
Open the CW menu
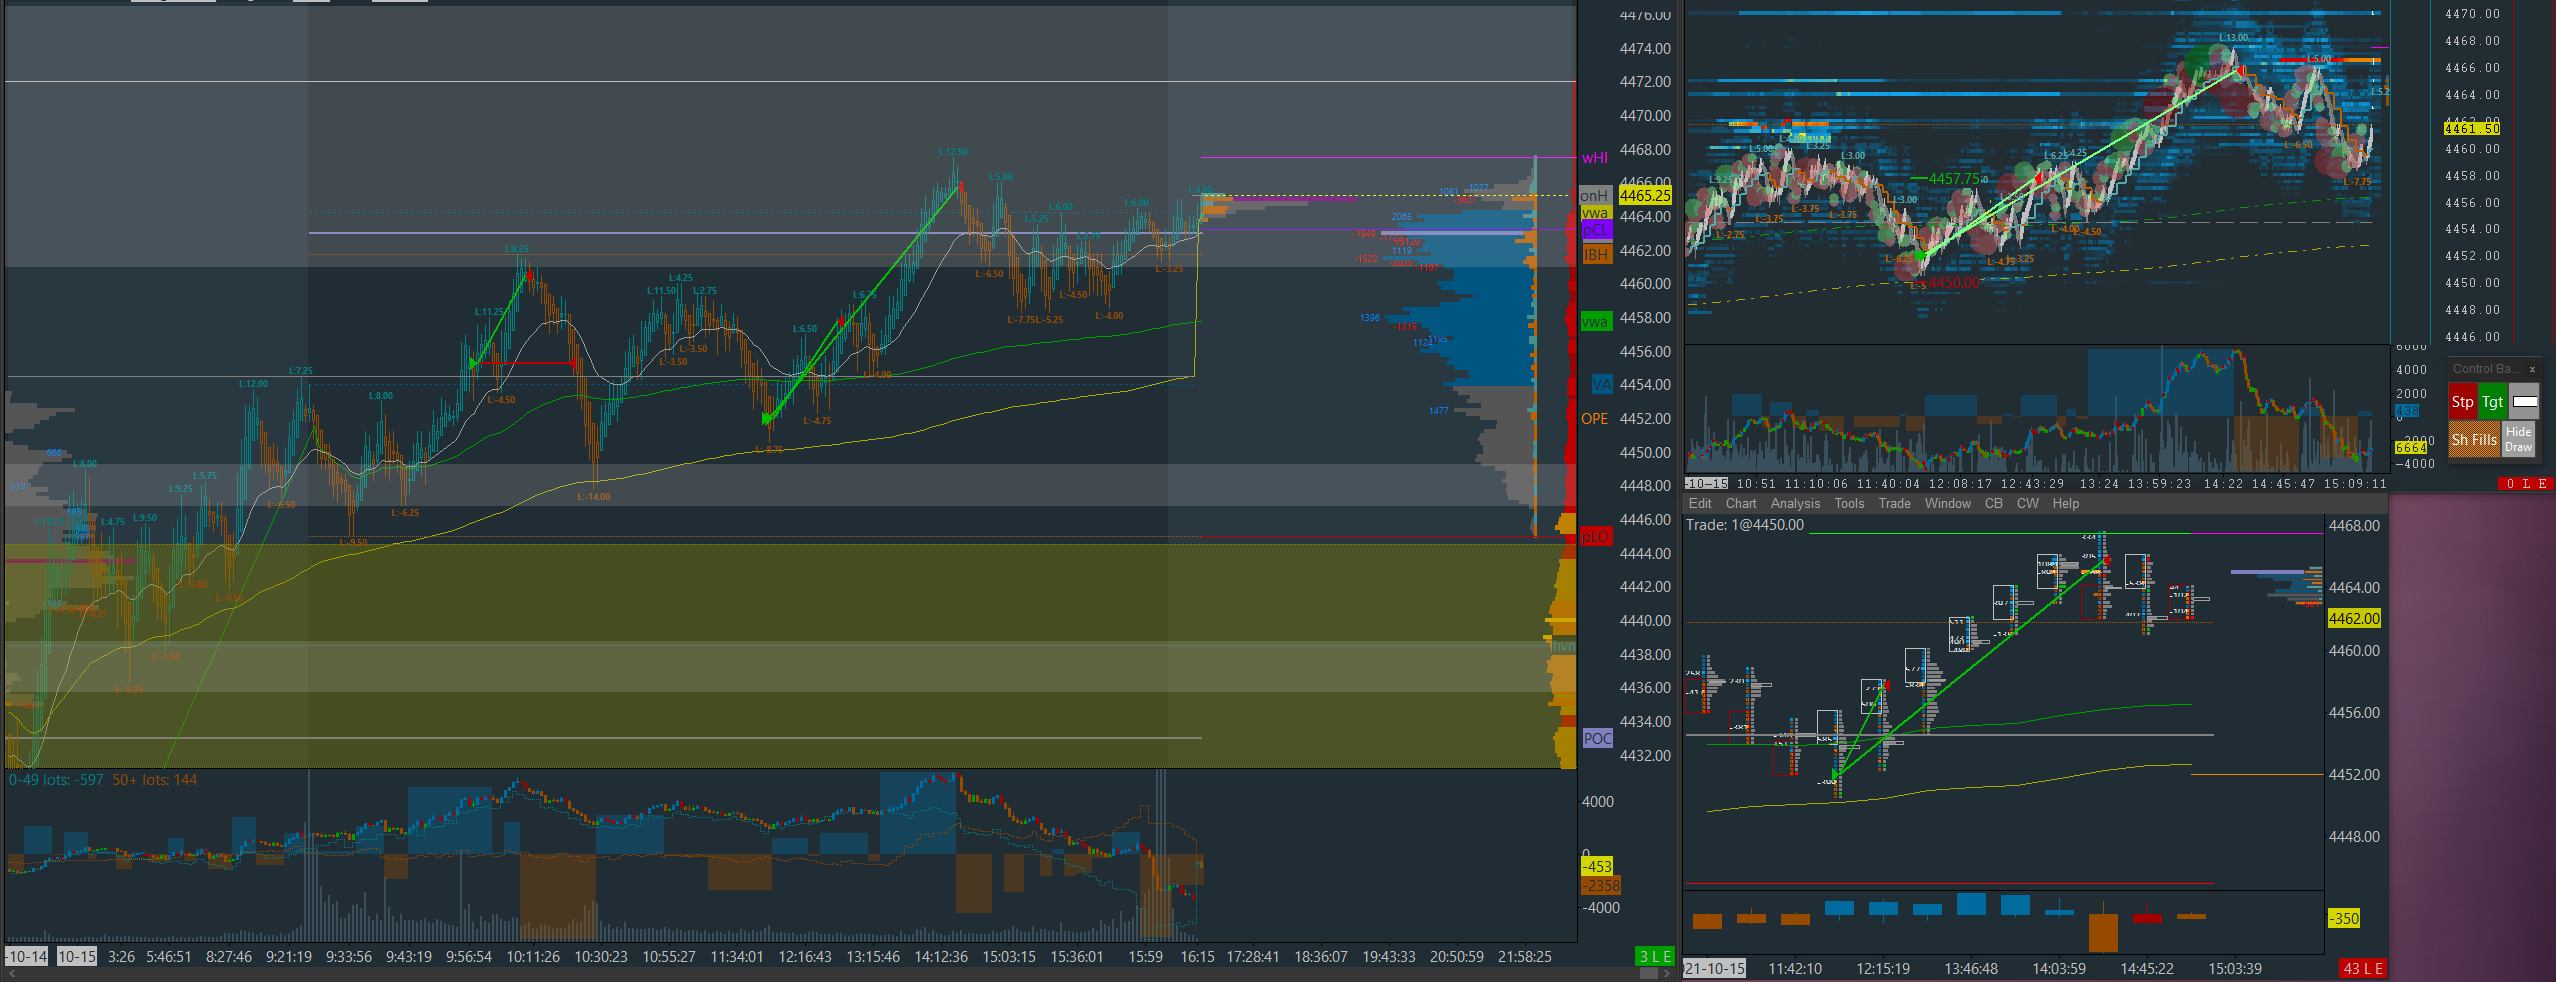click(2027, 504)
